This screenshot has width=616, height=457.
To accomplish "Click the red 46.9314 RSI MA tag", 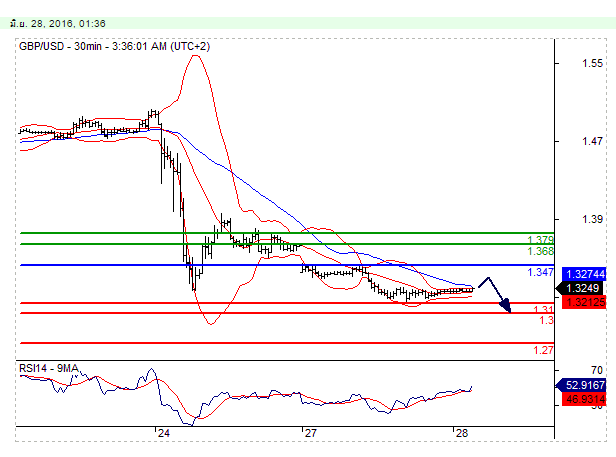I will pos(584,399).
